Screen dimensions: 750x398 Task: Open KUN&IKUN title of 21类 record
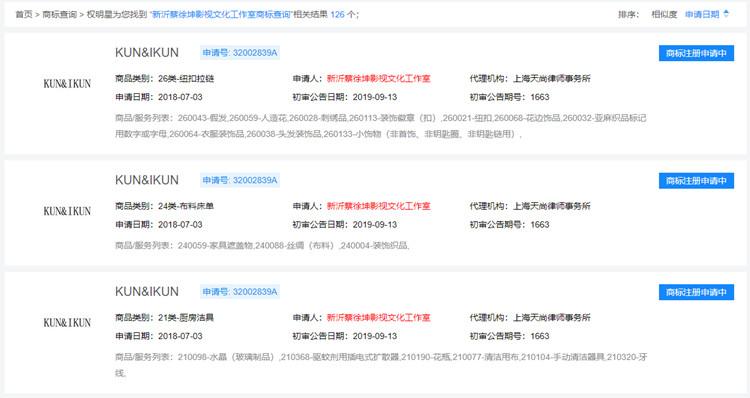(x=147, y=291)
